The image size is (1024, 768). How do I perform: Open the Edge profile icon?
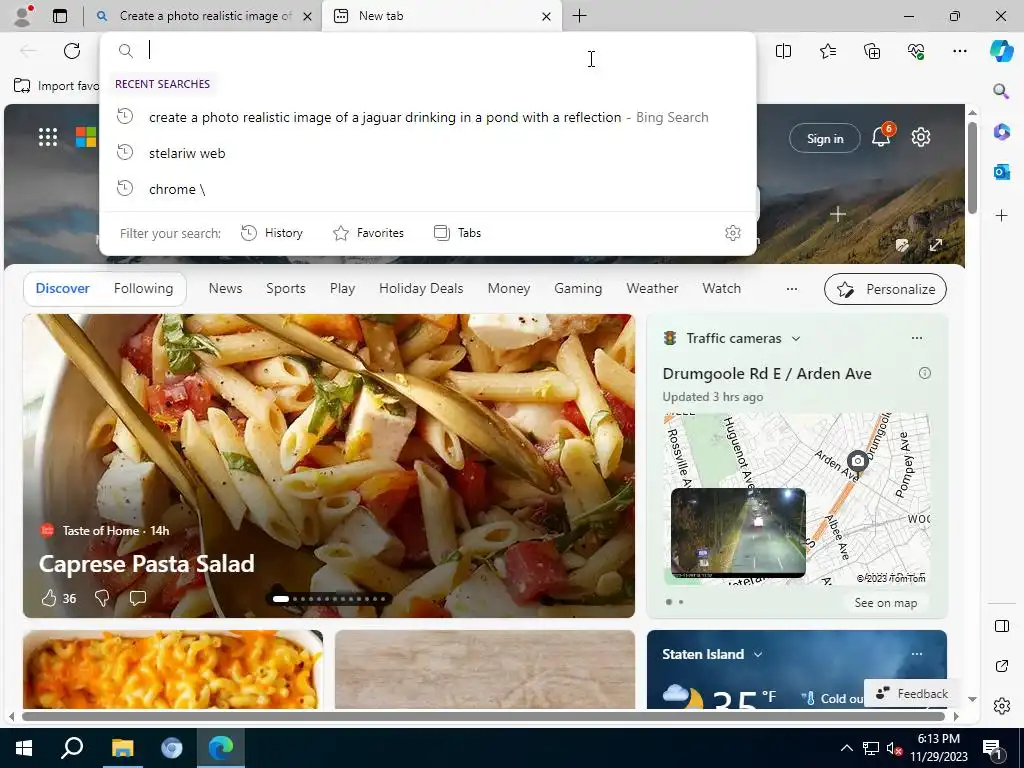coord(23,16)
